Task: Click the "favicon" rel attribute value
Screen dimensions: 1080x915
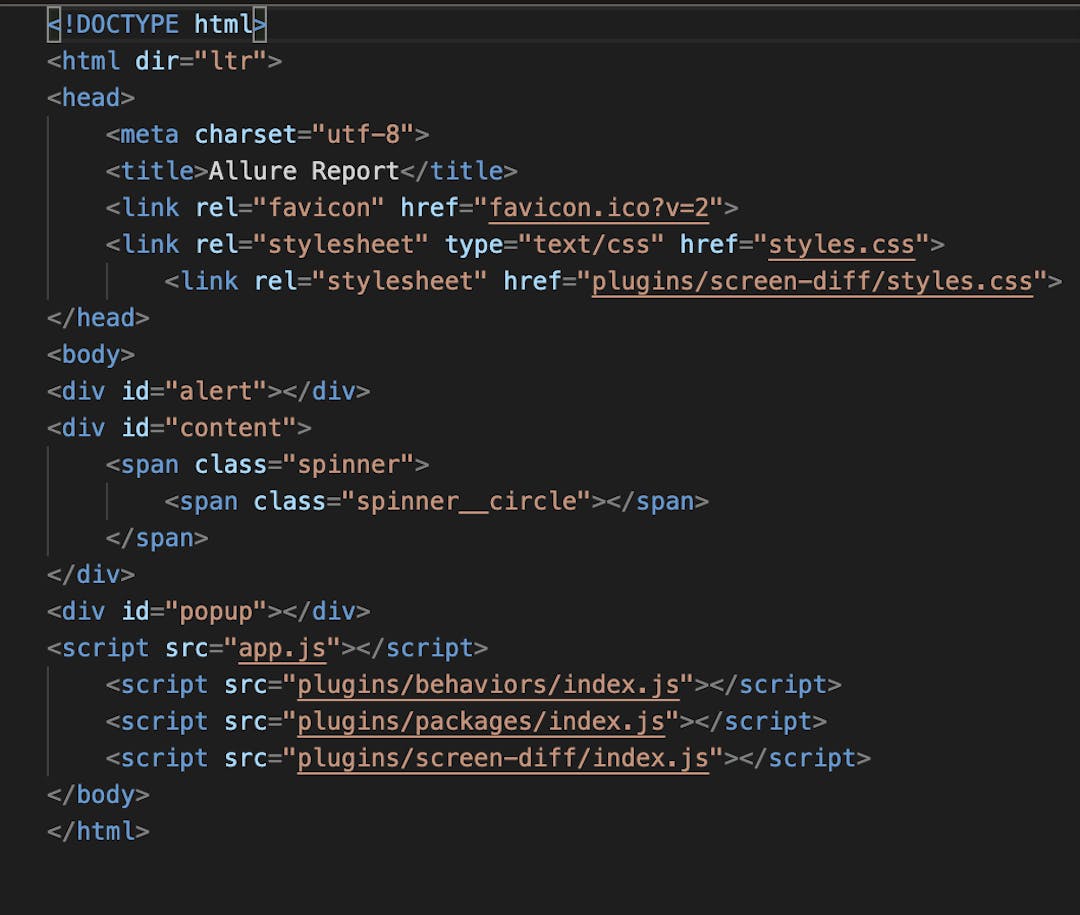Action: [x=318, y=208]
